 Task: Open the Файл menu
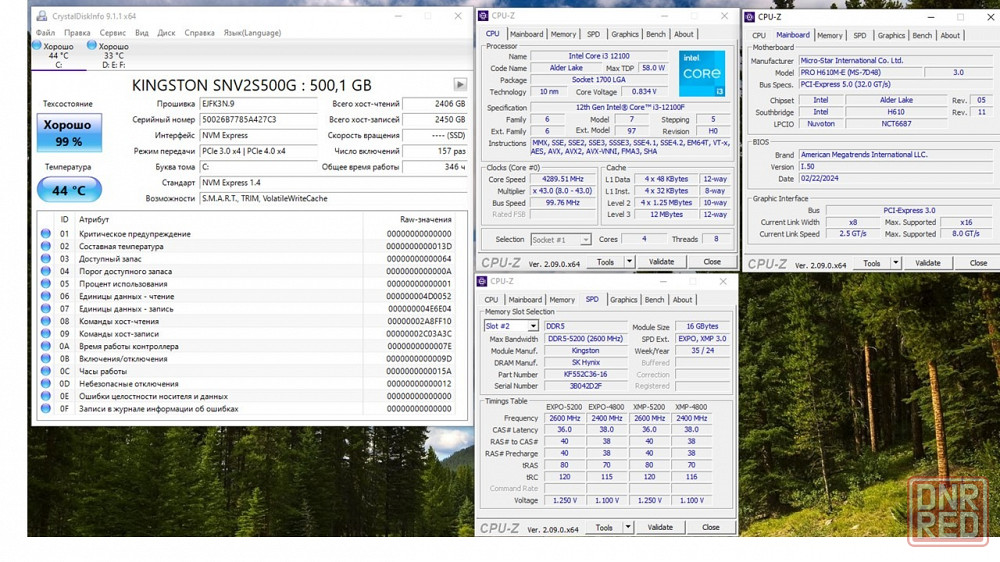click(45, 33)
